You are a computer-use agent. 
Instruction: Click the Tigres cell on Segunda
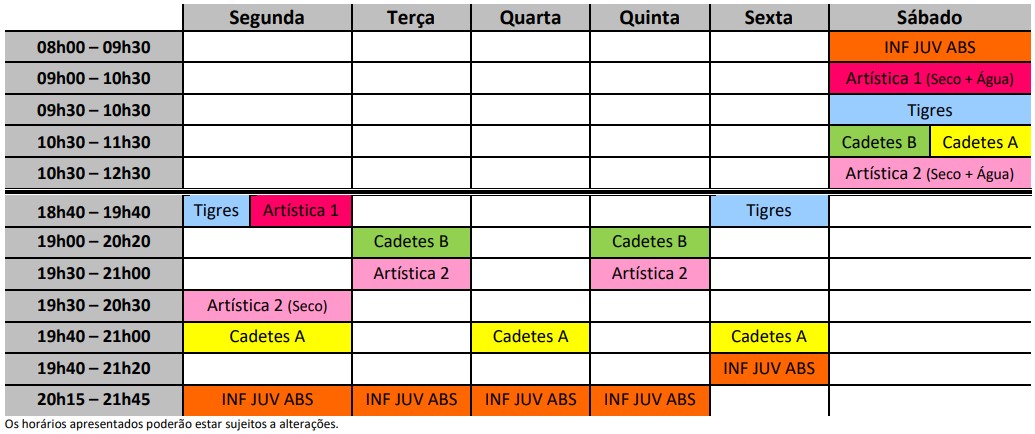pyautogui.click(x=216, y=211)
